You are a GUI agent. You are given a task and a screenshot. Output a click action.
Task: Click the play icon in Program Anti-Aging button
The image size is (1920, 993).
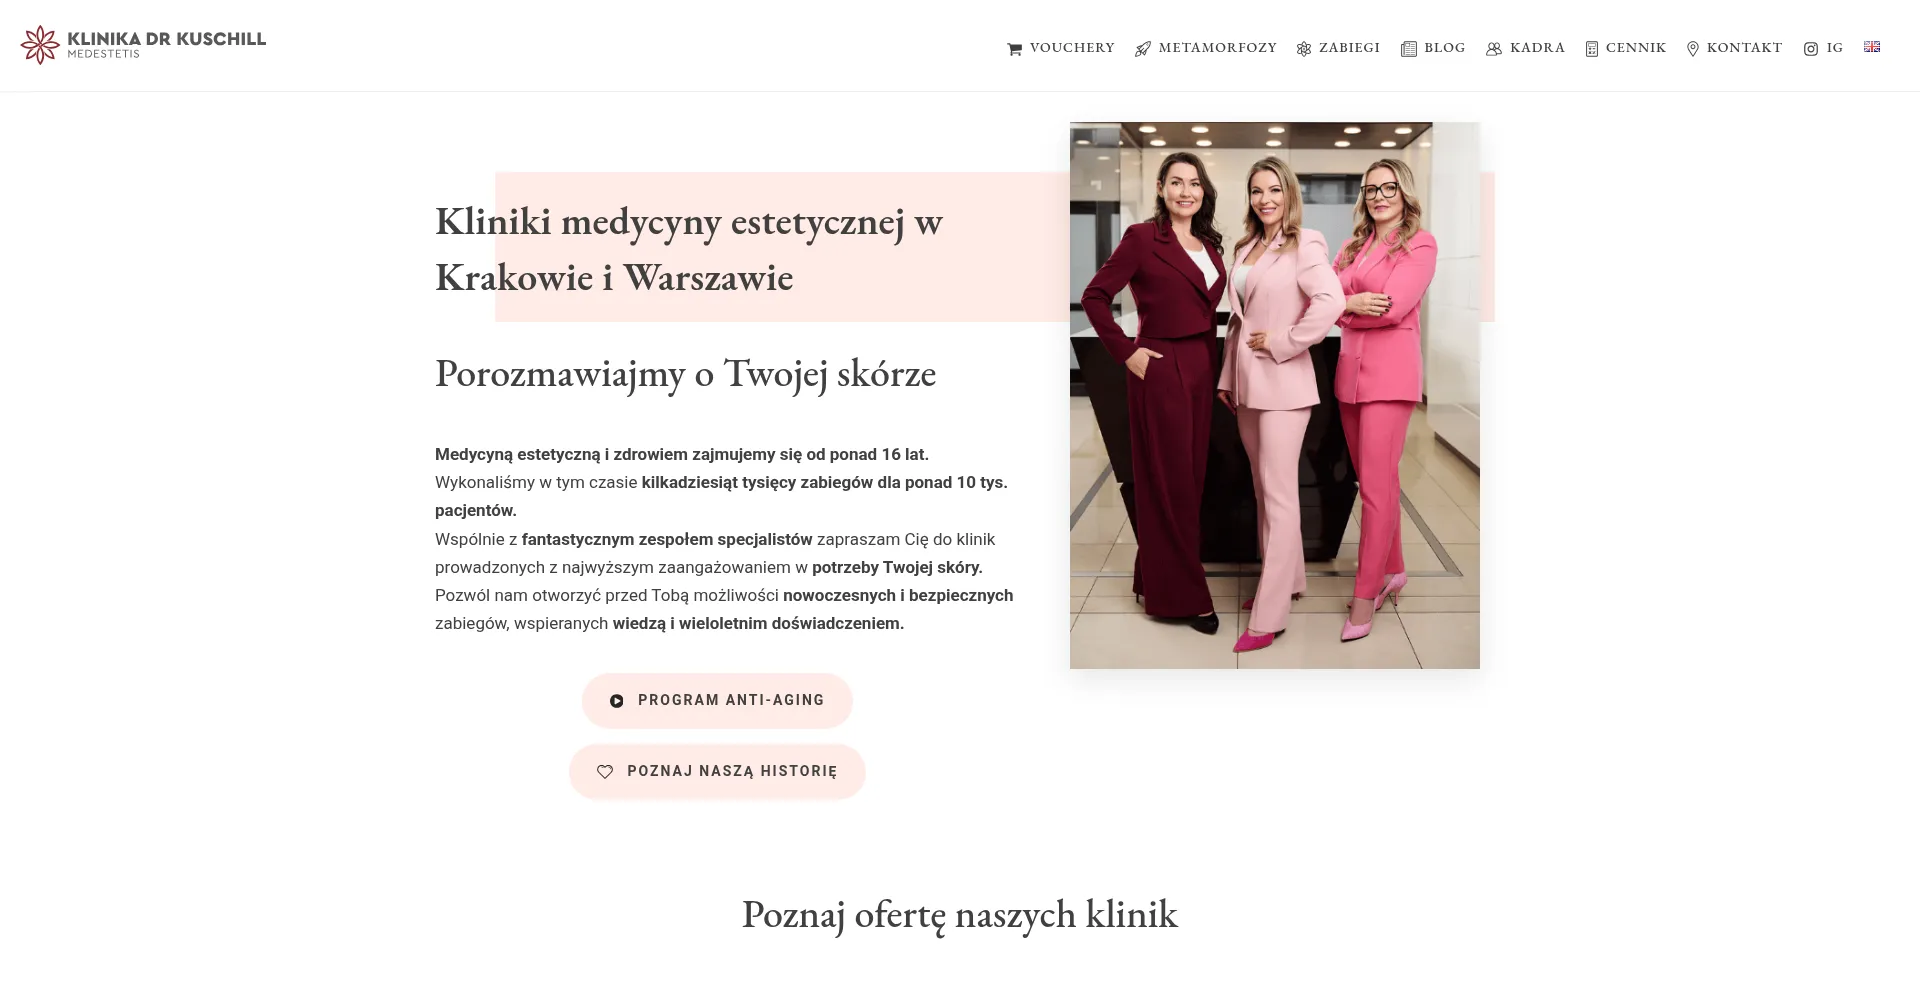point(617,701)
